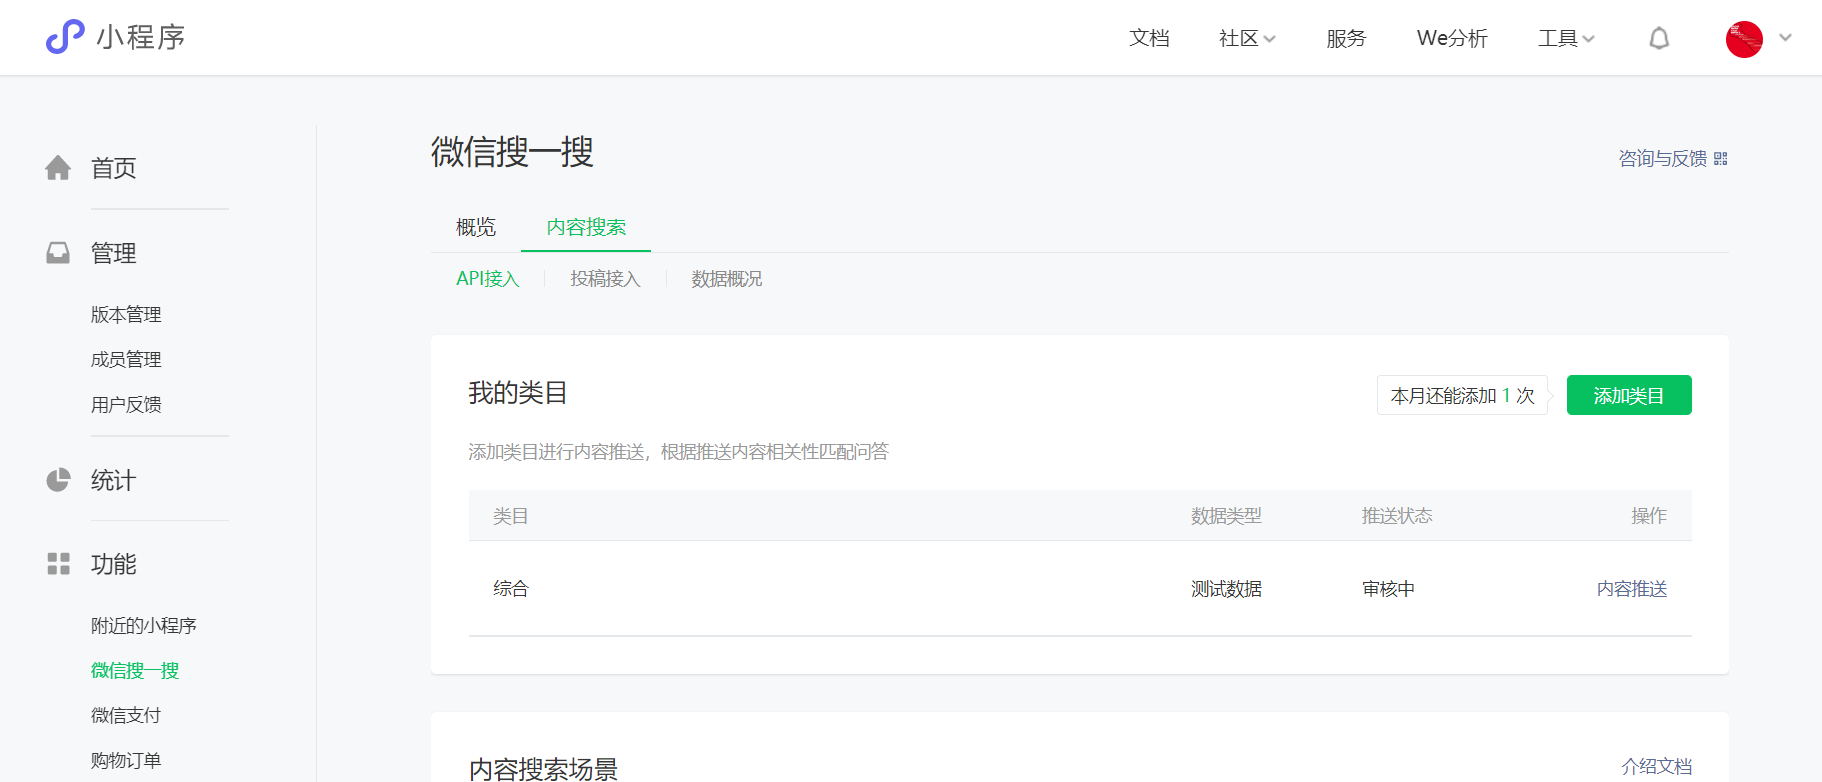Image resolution: width=1822 pixels, height=782 pixels.
Task: Click the 咨询与反馈 link
Action: pos(1663,158)
